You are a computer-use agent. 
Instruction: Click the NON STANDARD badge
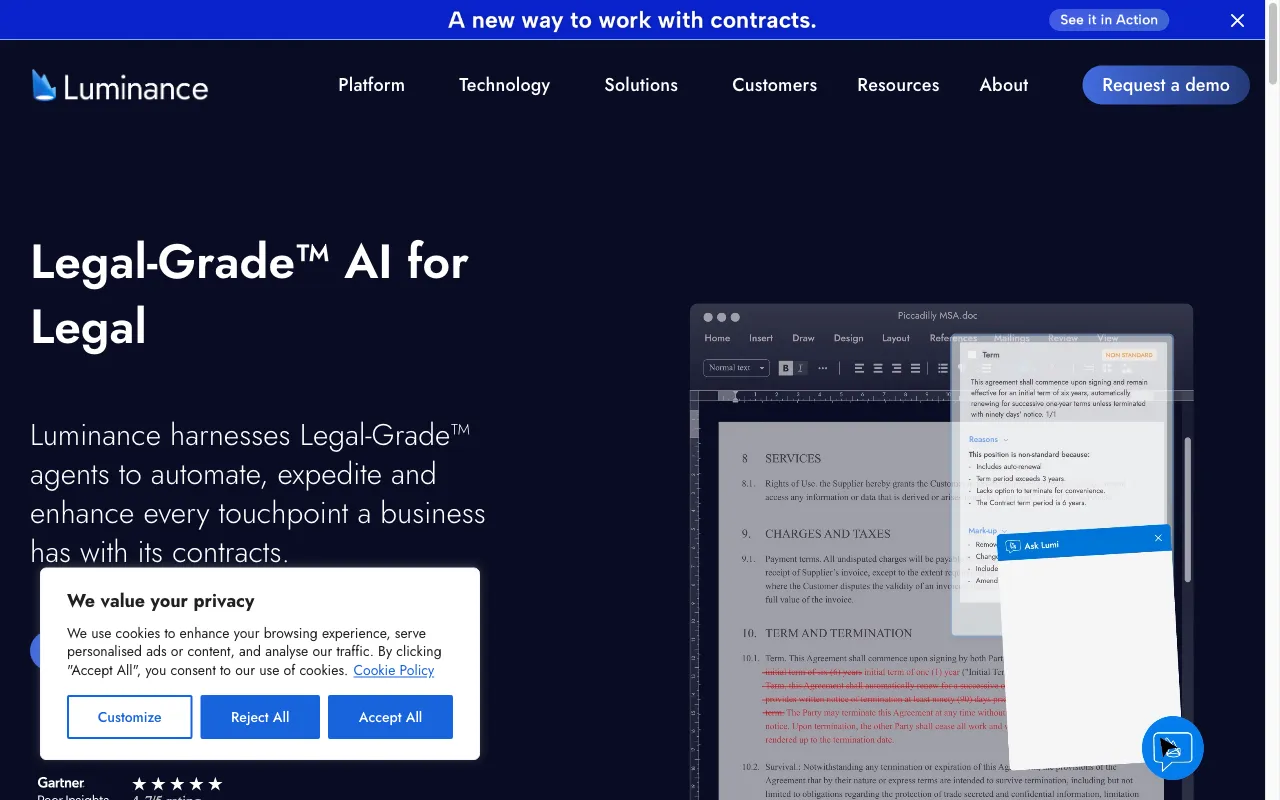tap(1129, 355)
